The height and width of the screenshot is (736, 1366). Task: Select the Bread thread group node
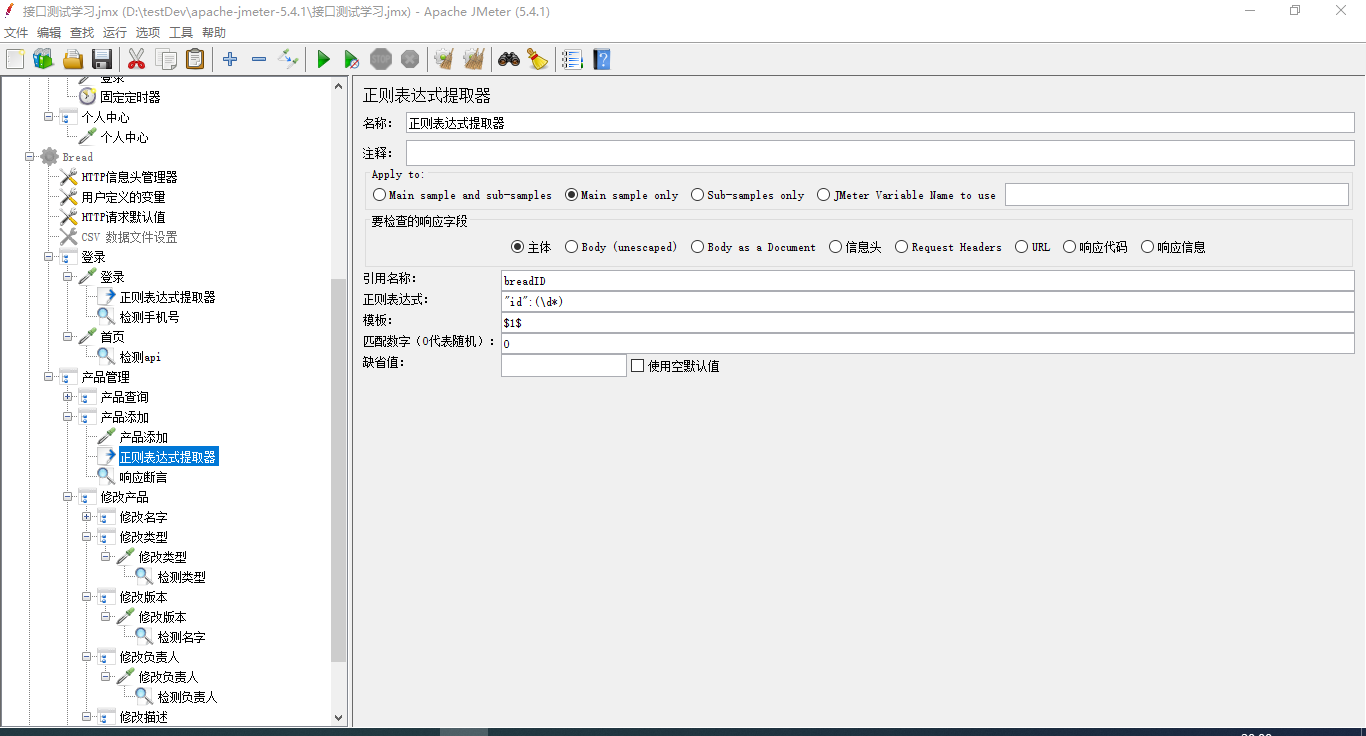tap(77, 157)
